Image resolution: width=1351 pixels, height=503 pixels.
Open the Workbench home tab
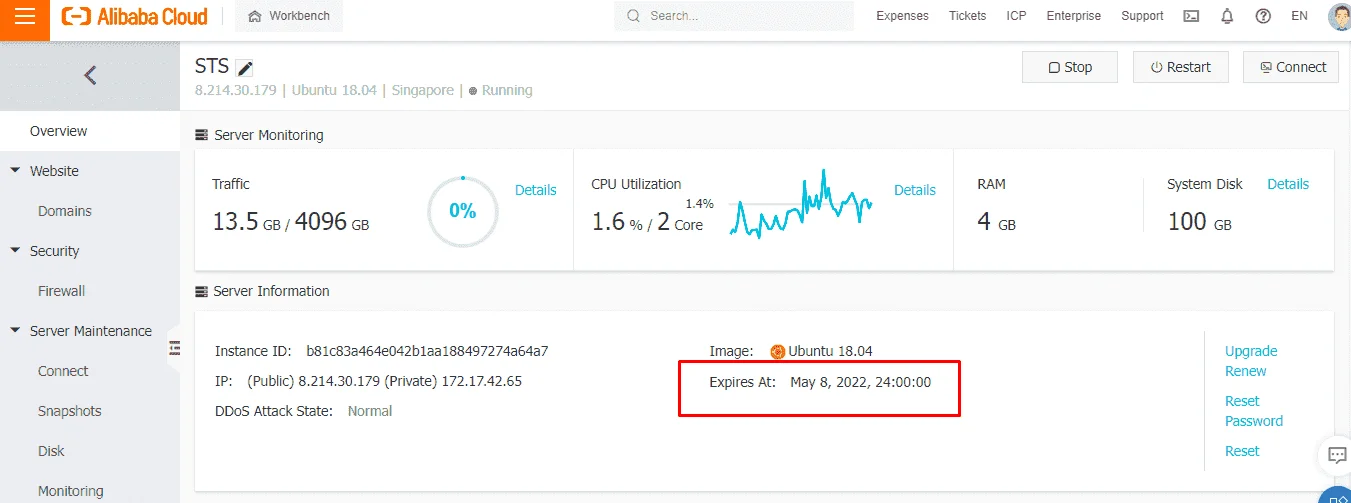pyautogui.click(x=289, y=16)
